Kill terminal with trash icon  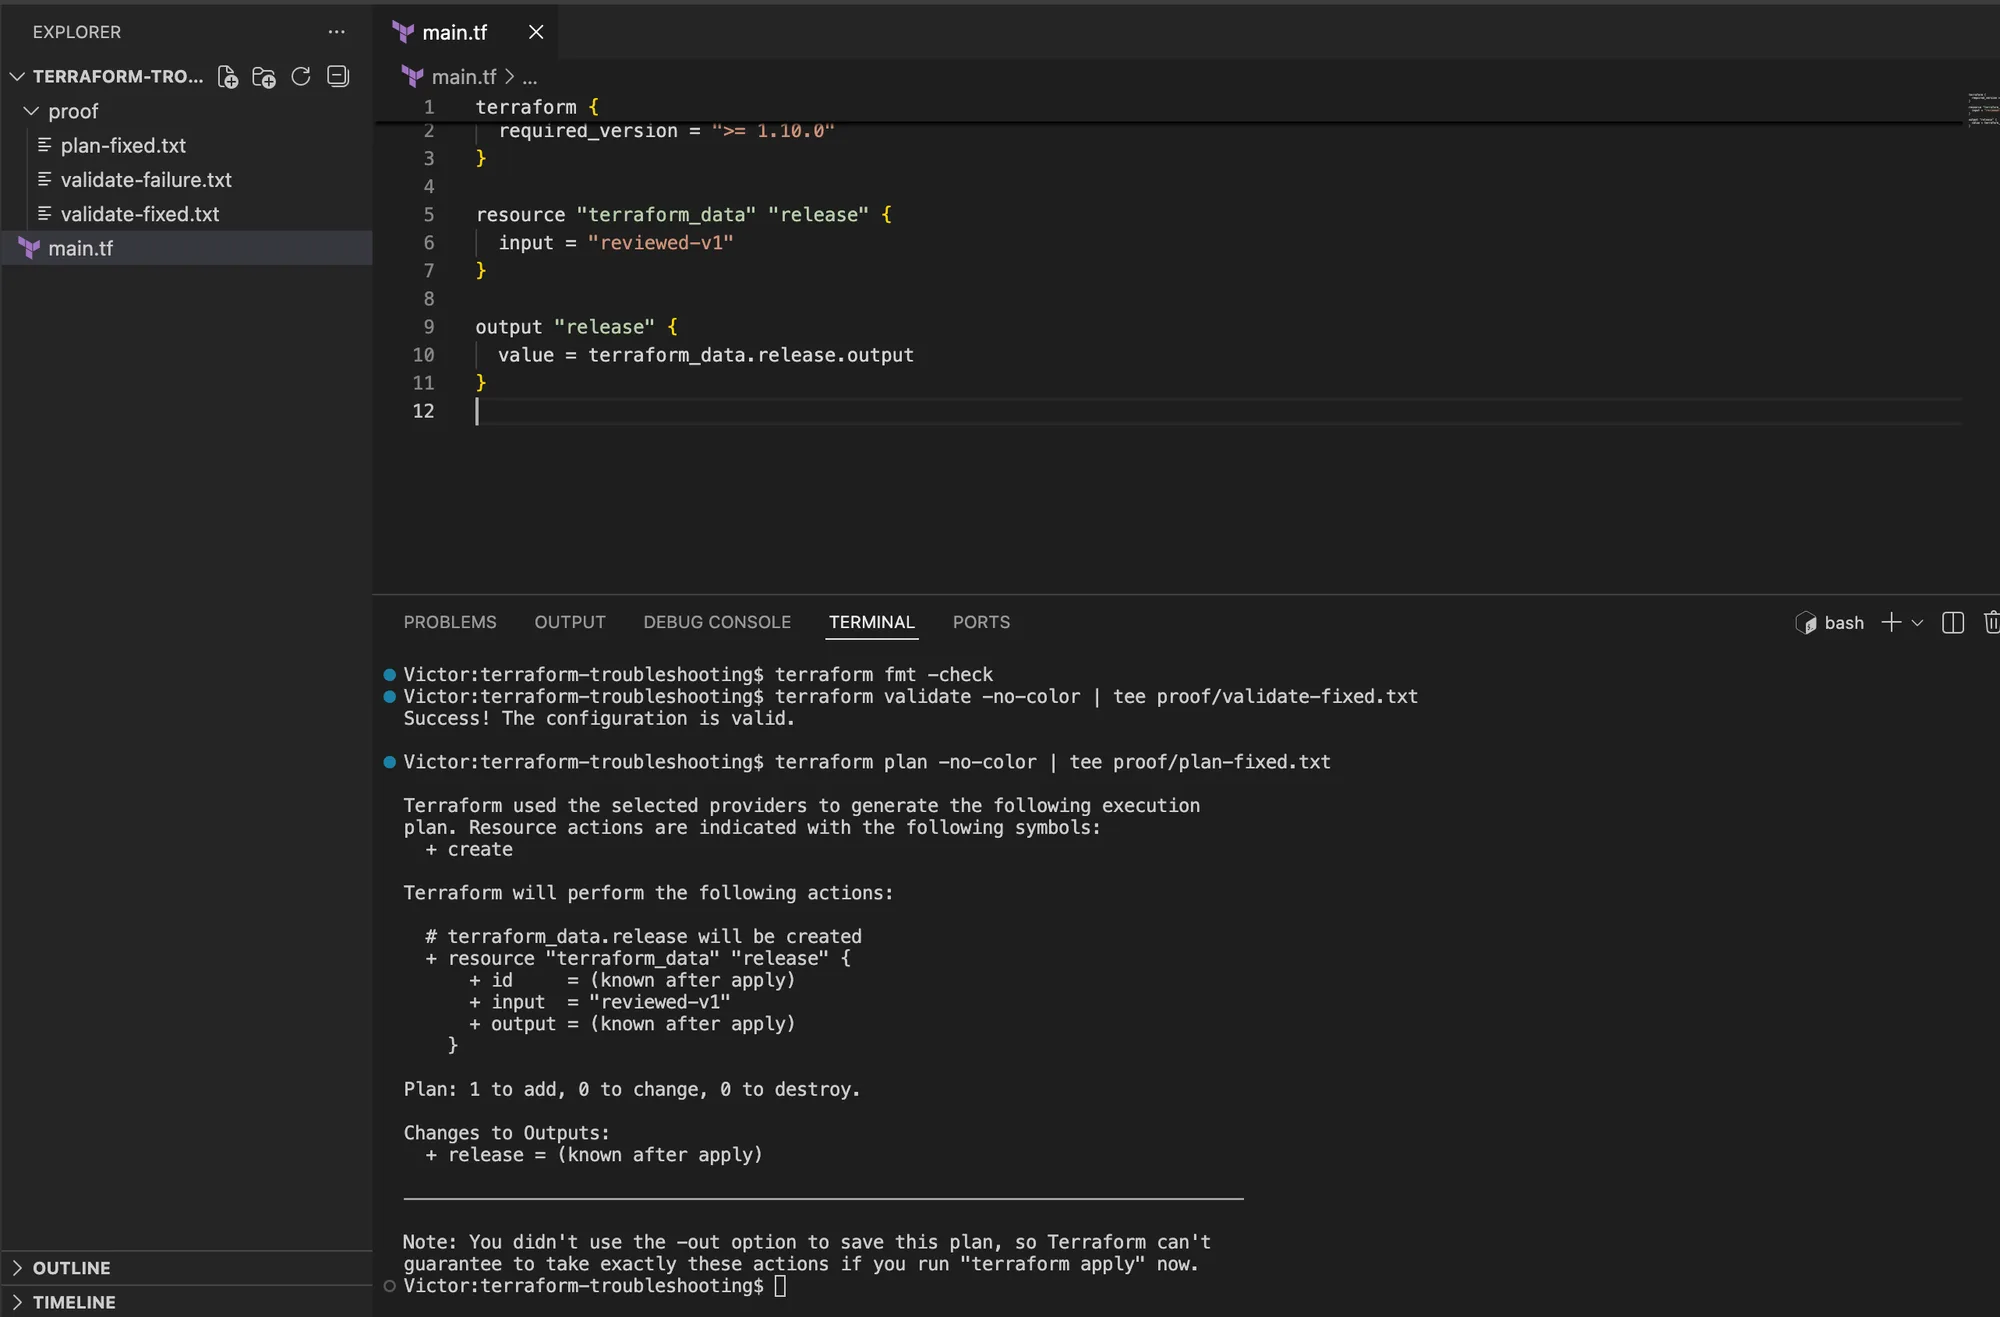pyautogui.click(x=1992, y=623)
